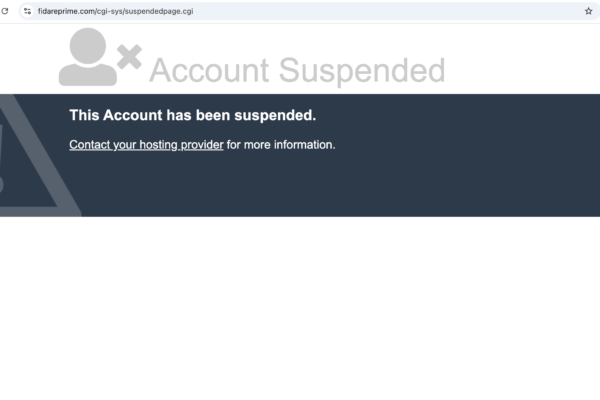Click "Account" in the large grey heading
The image size is (600, 400).
point(209,71)
